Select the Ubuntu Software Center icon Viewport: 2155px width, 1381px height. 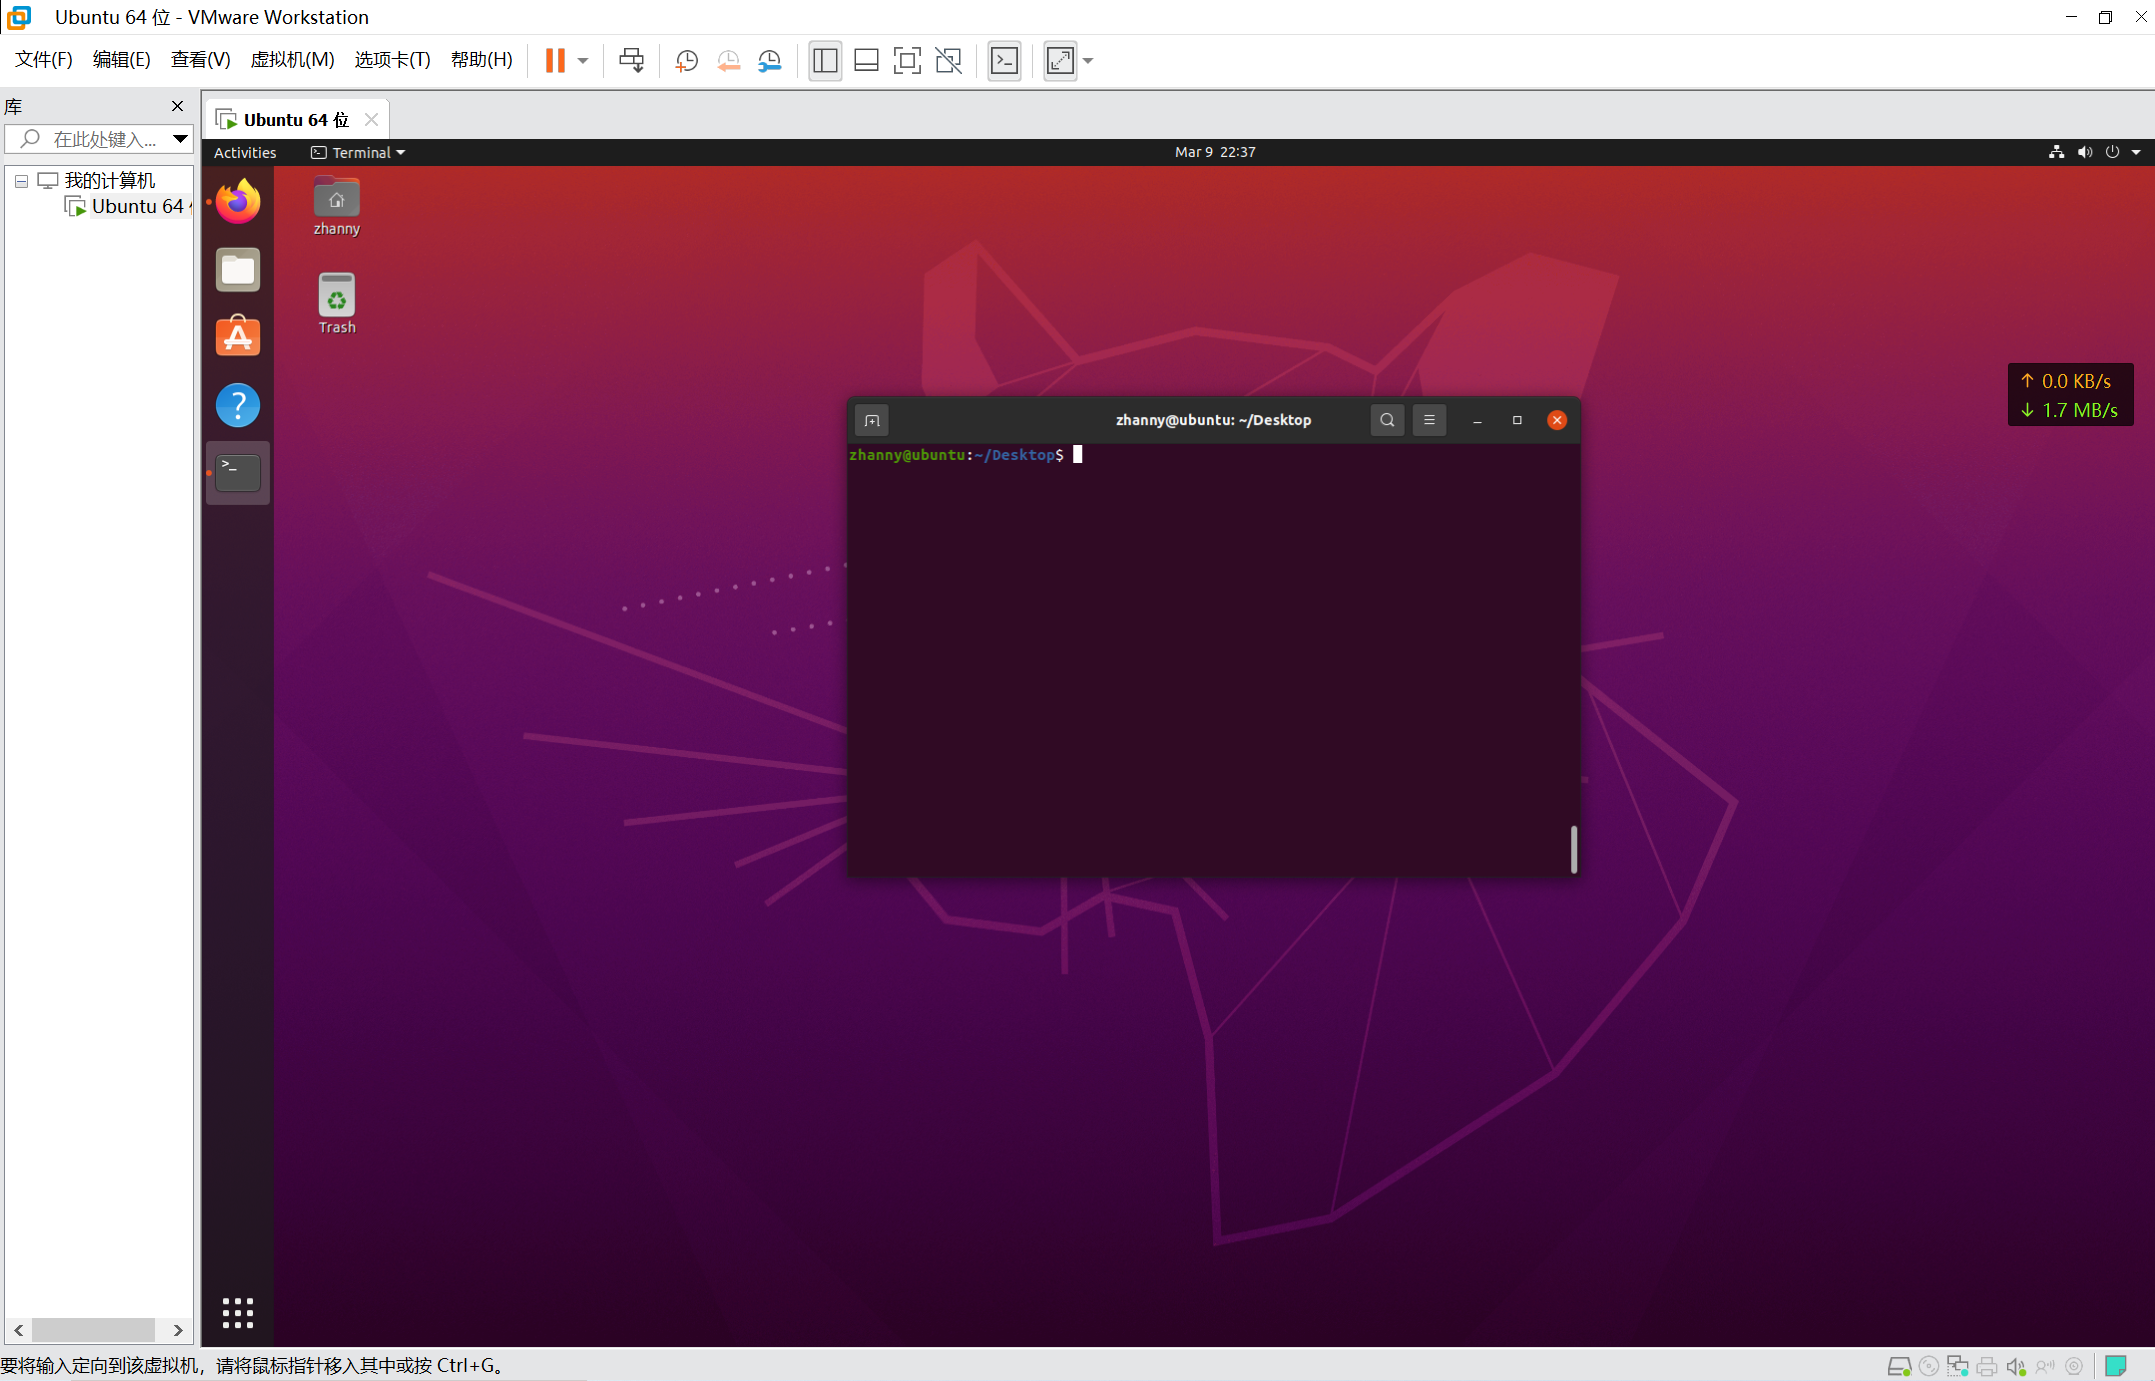click(237, 338)
